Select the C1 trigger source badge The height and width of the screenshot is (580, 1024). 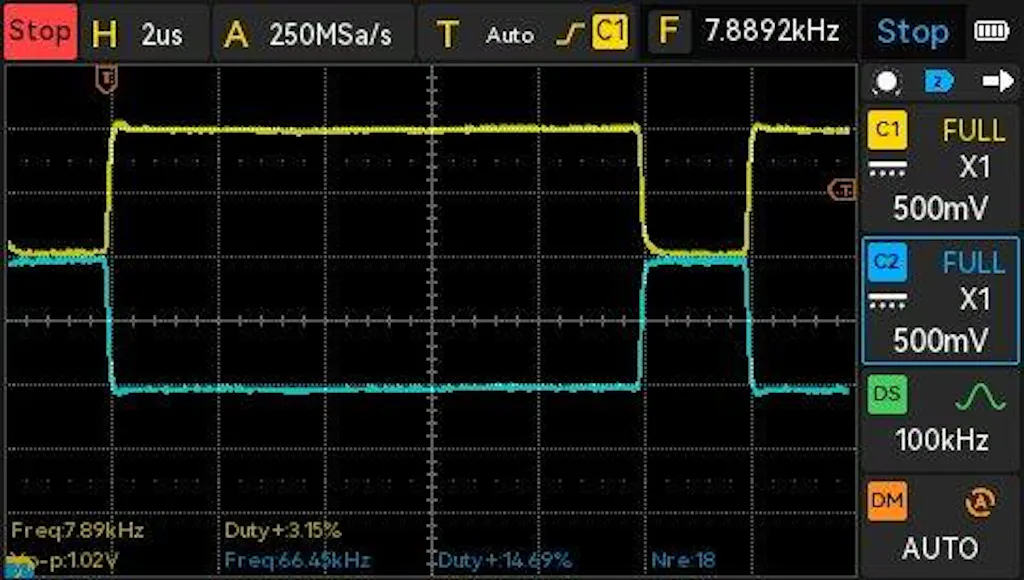click(609, 32)
